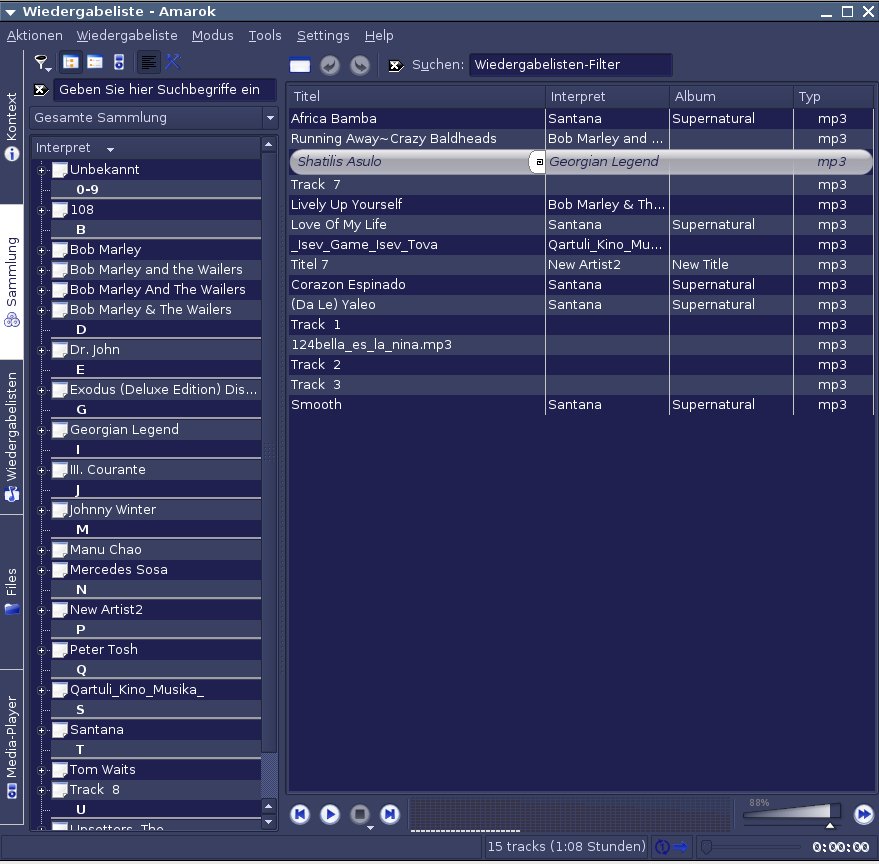This screenshot has height=864, width=879.
Task: Open the Settings menu
Action: (x=323, y=36)
